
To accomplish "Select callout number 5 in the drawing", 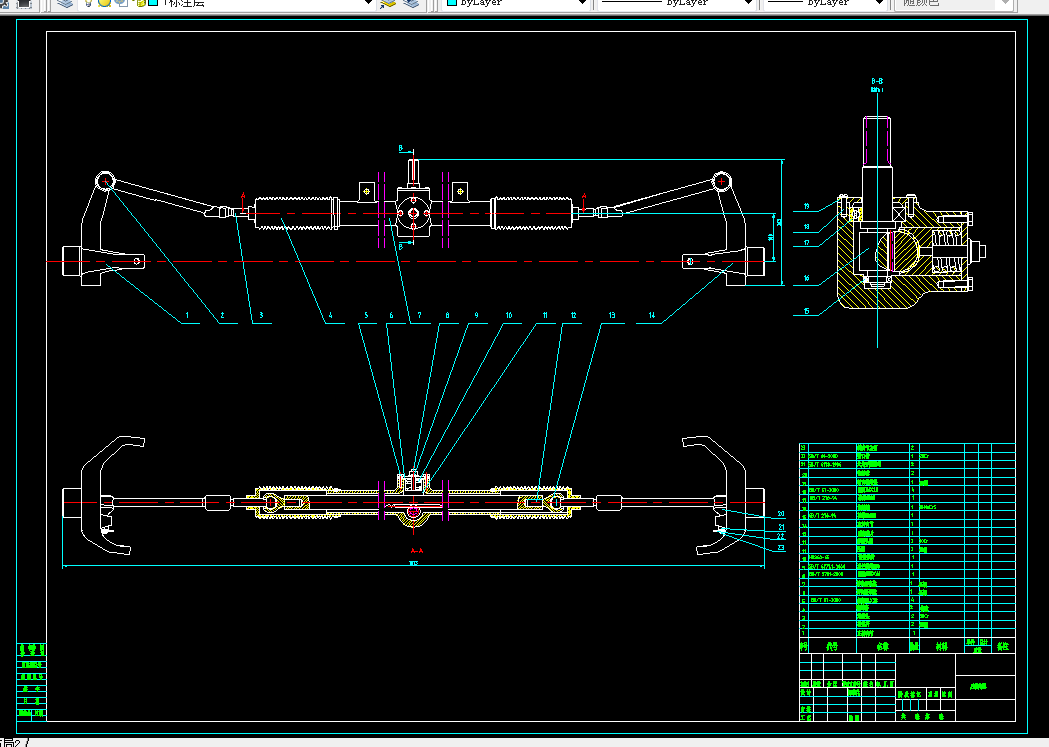I will click(366, 316).
